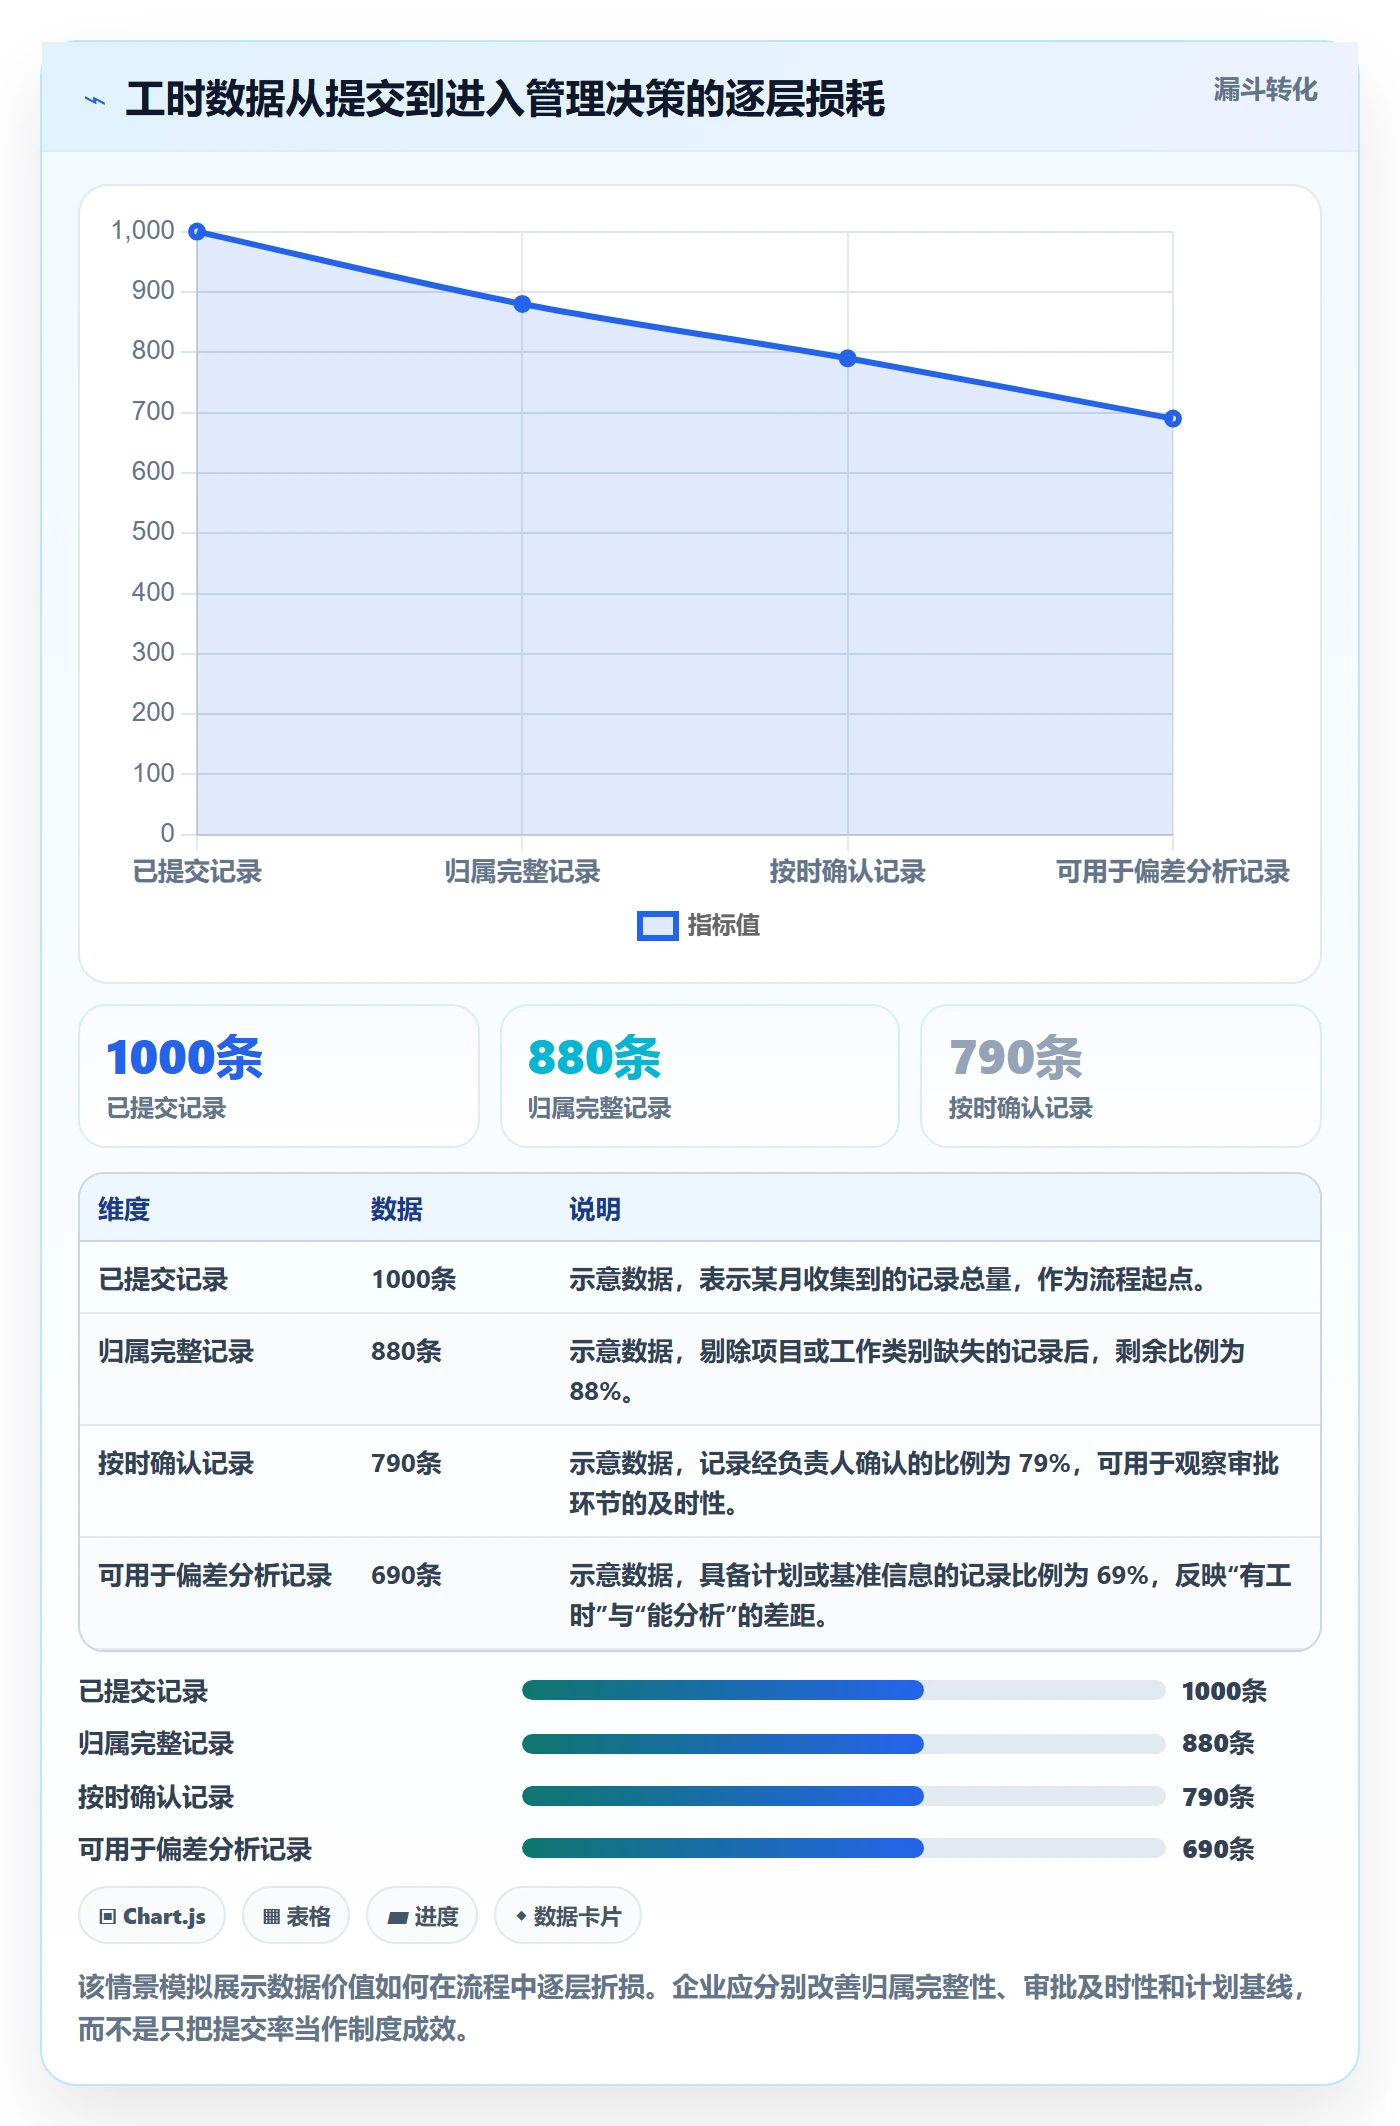Click the diamond icon in 数据卡片 chip
This screenshot has width=1400, height=2126.
(x=521, y=1916)
